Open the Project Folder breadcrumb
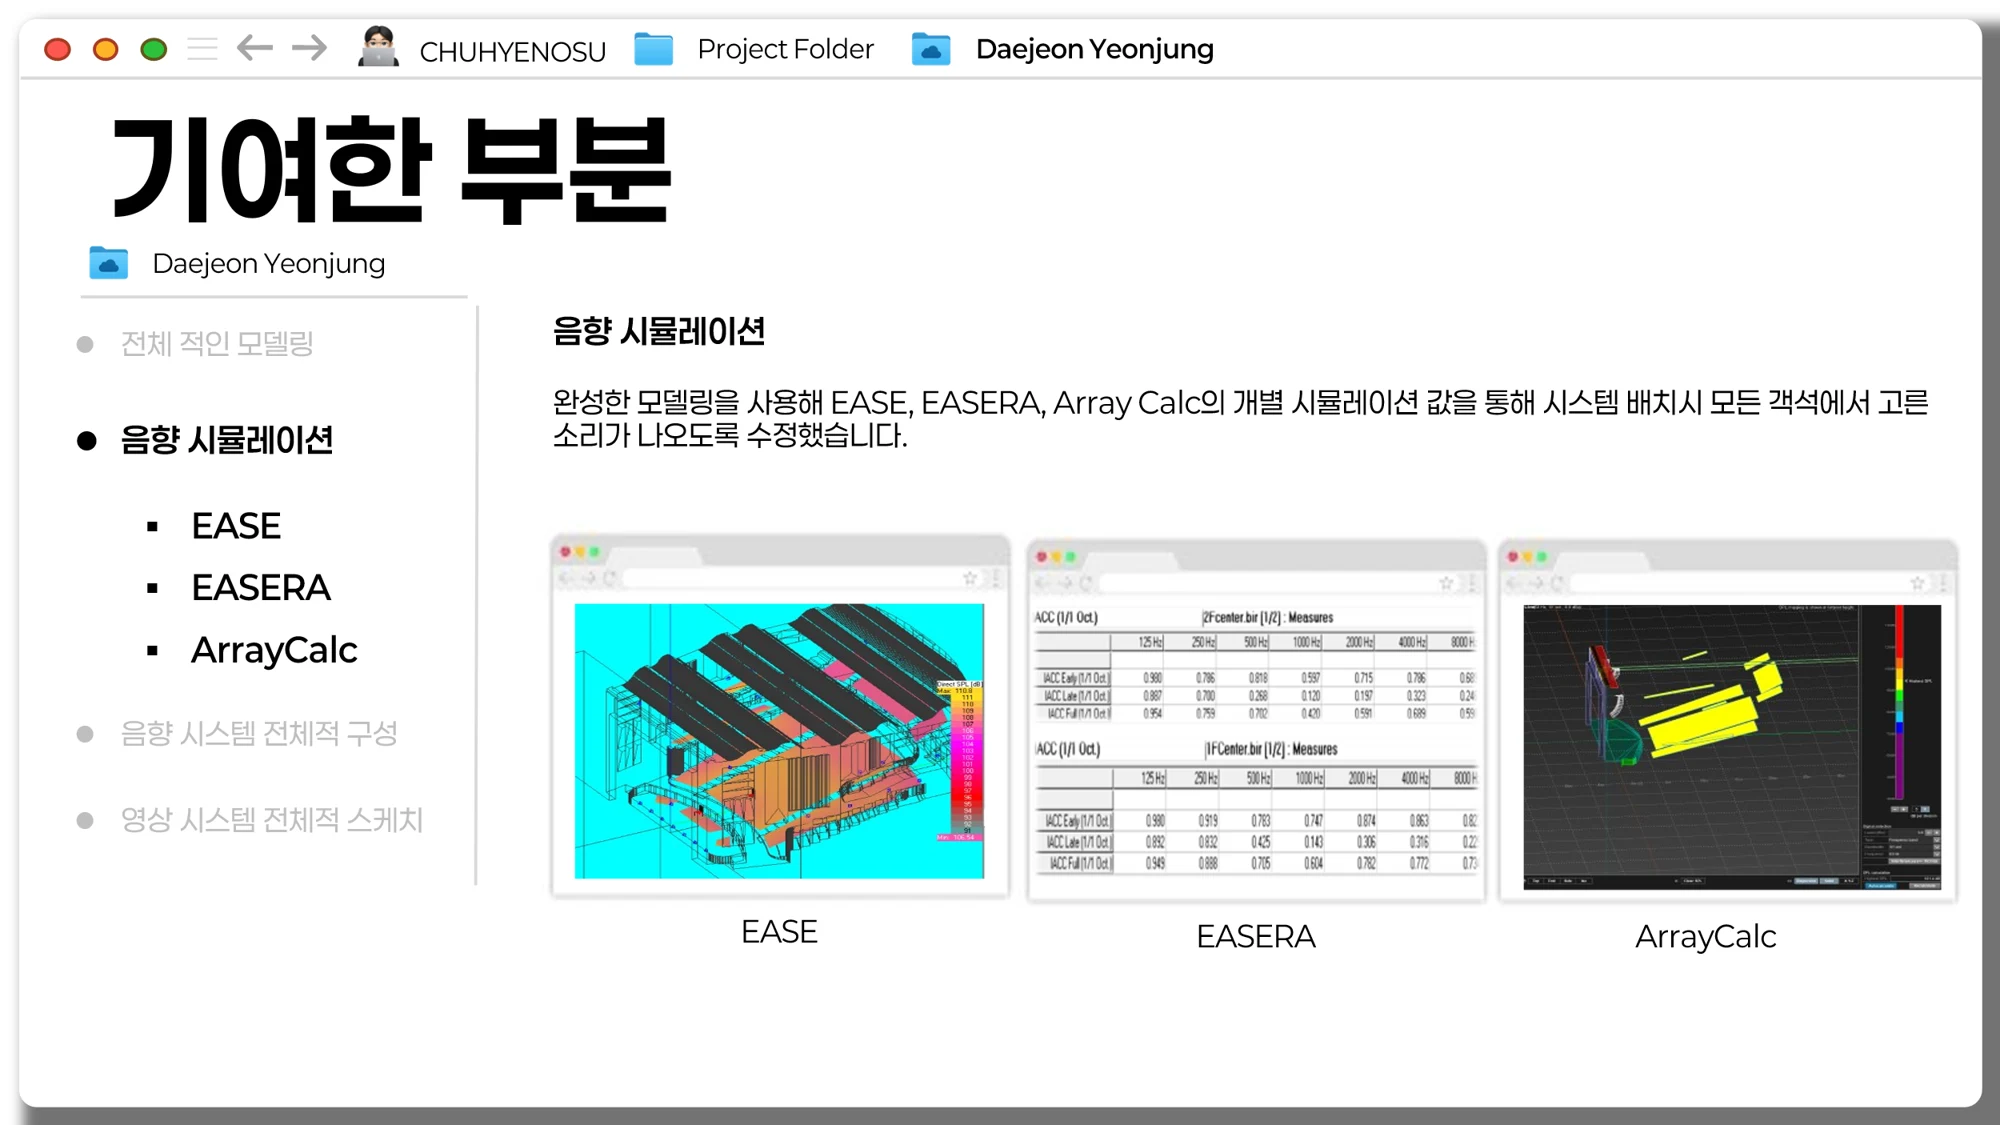The image size is (2000, 1125). [785, 49]
